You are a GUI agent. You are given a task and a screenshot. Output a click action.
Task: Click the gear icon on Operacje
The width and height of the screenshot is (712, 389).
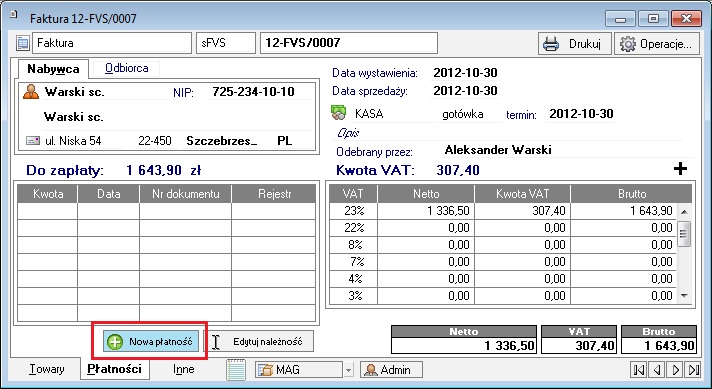628,44
